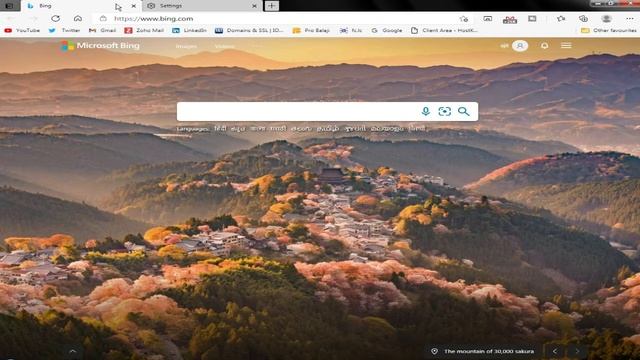Open the cast screen toolbar icon

pos(487,19)
